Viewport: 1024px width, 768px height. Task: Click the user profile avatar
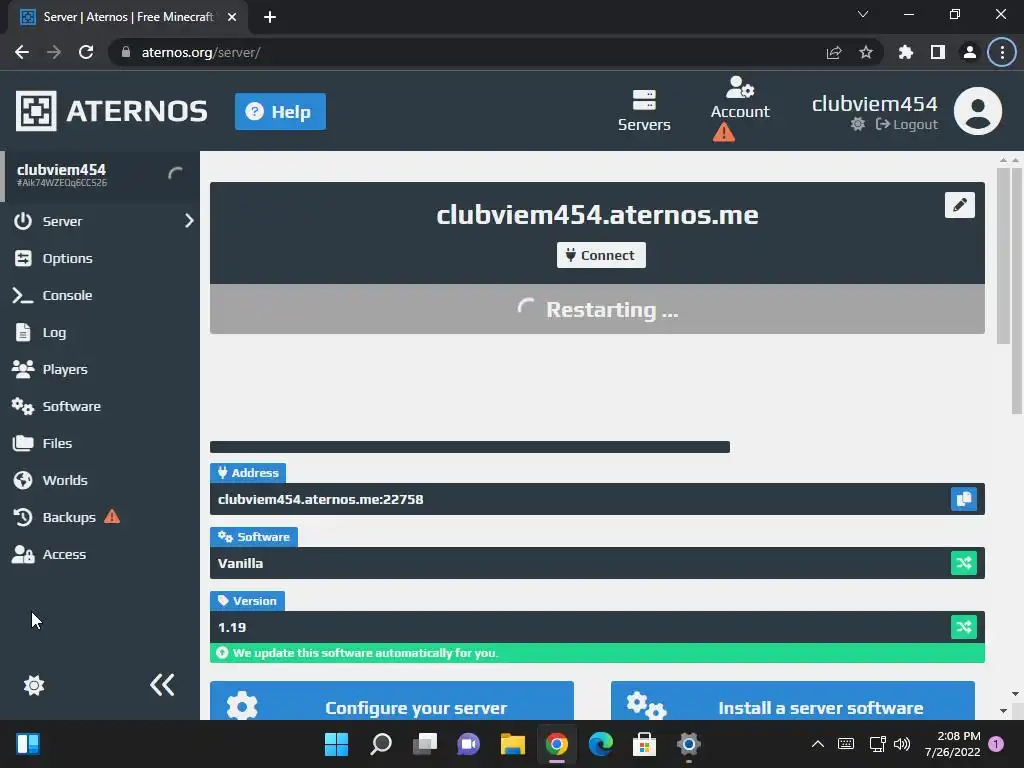[x=978, y=111]
